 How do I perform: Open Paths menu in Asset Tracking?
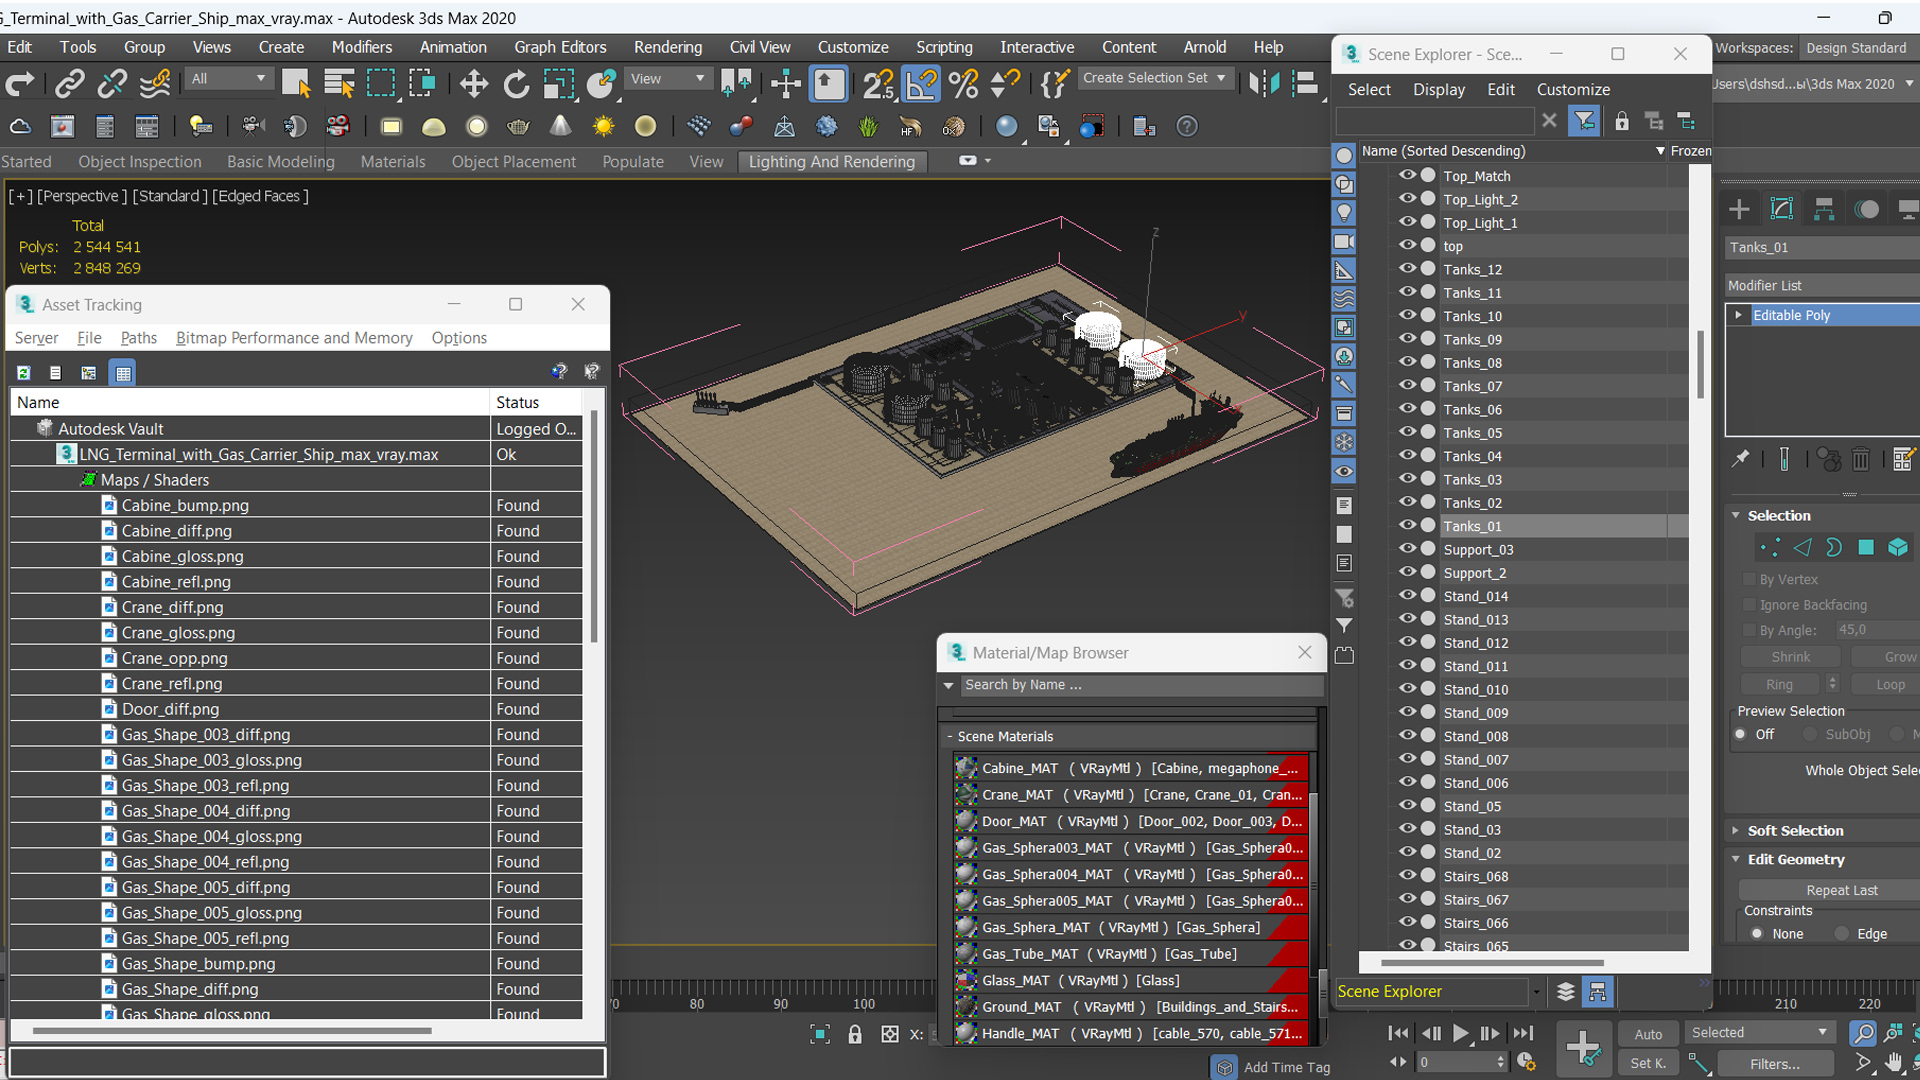(138, 338)
